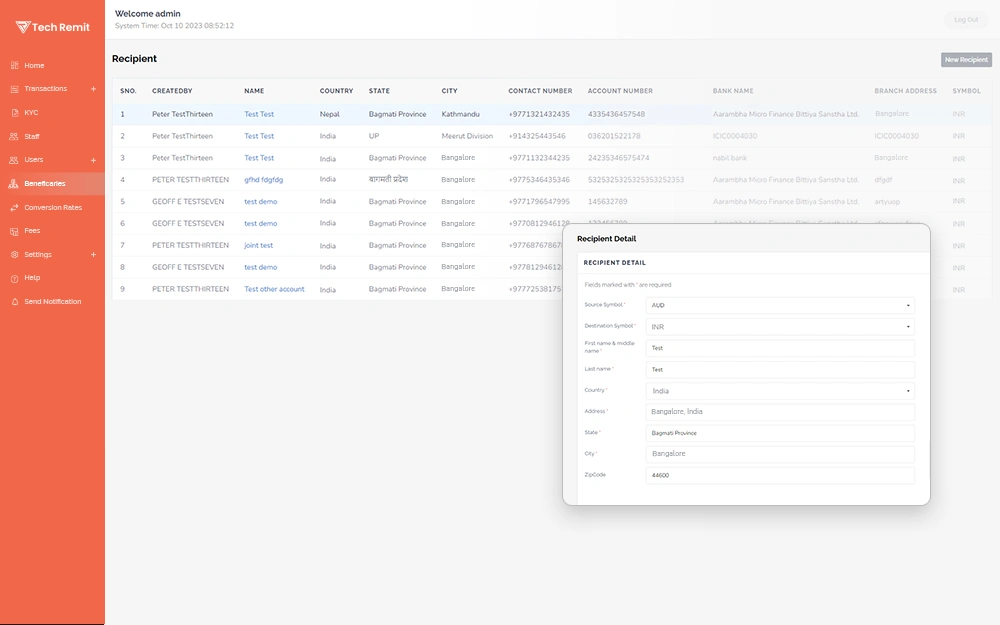Click the Help icon in sidebar
This screenshot has width=1000, height=625.
coord(14,278)
